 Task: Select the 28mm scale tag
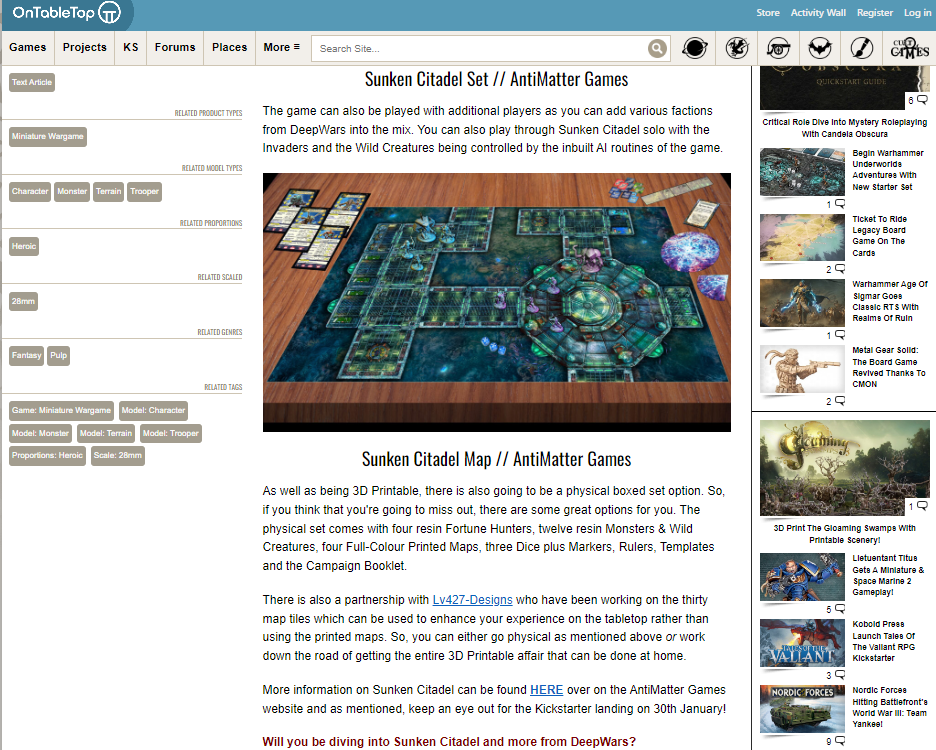23,302
